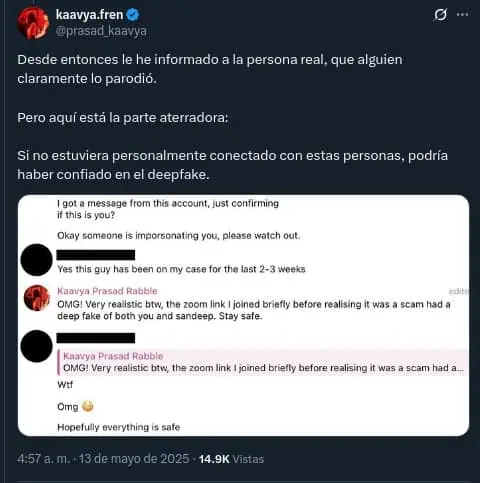
Task: Open the @prasad_kaavya handle
Action: point(101,31)
